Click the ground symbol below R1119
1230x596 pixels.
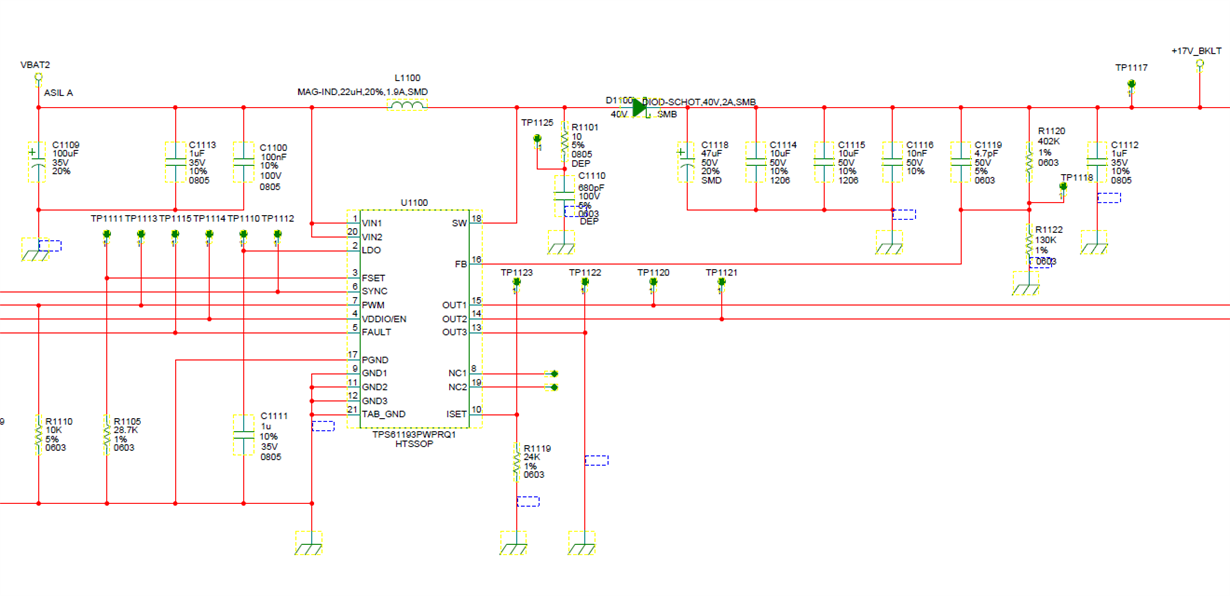pos(514,544)
